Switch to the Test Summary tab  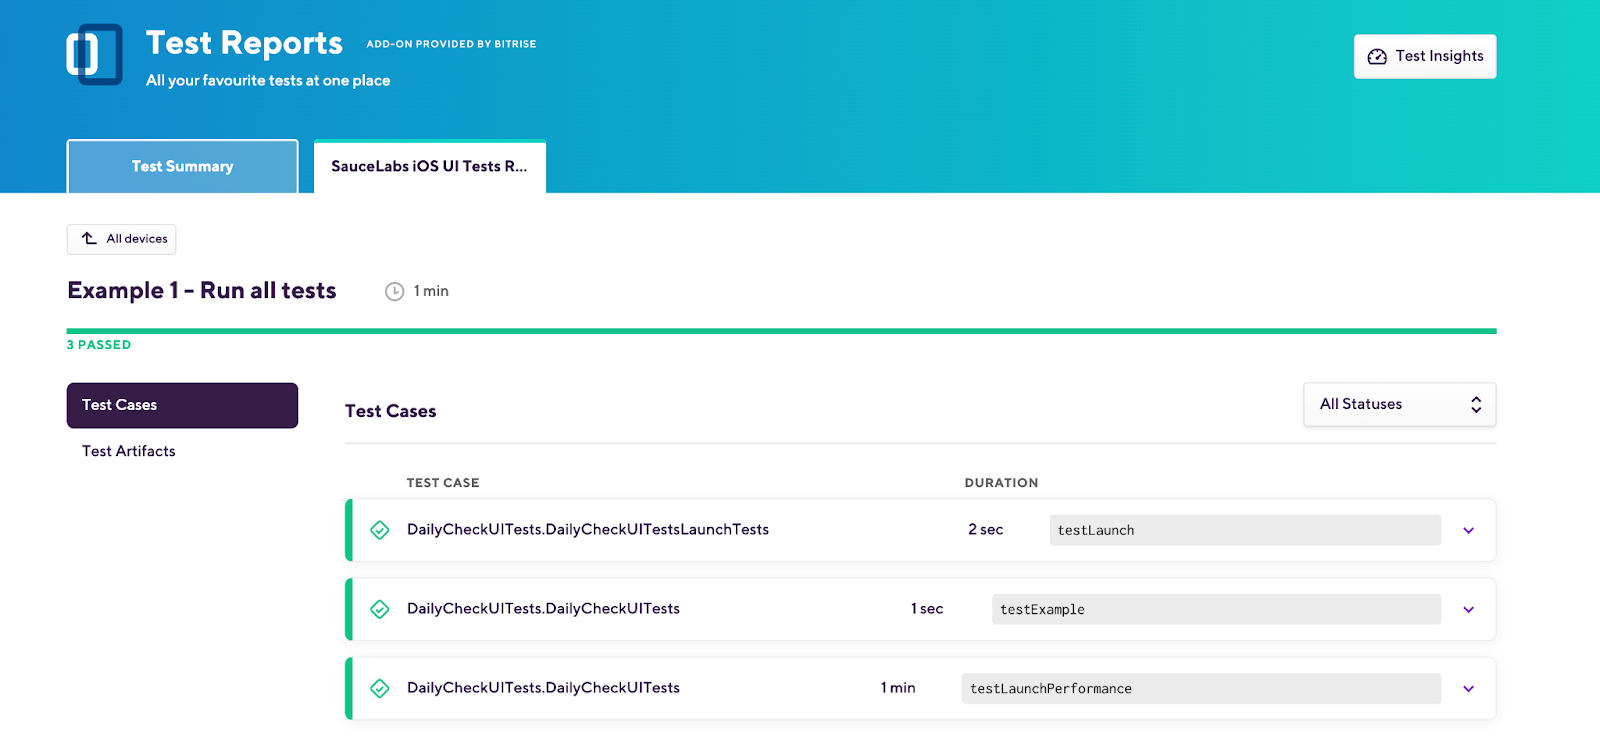[183, 166]
